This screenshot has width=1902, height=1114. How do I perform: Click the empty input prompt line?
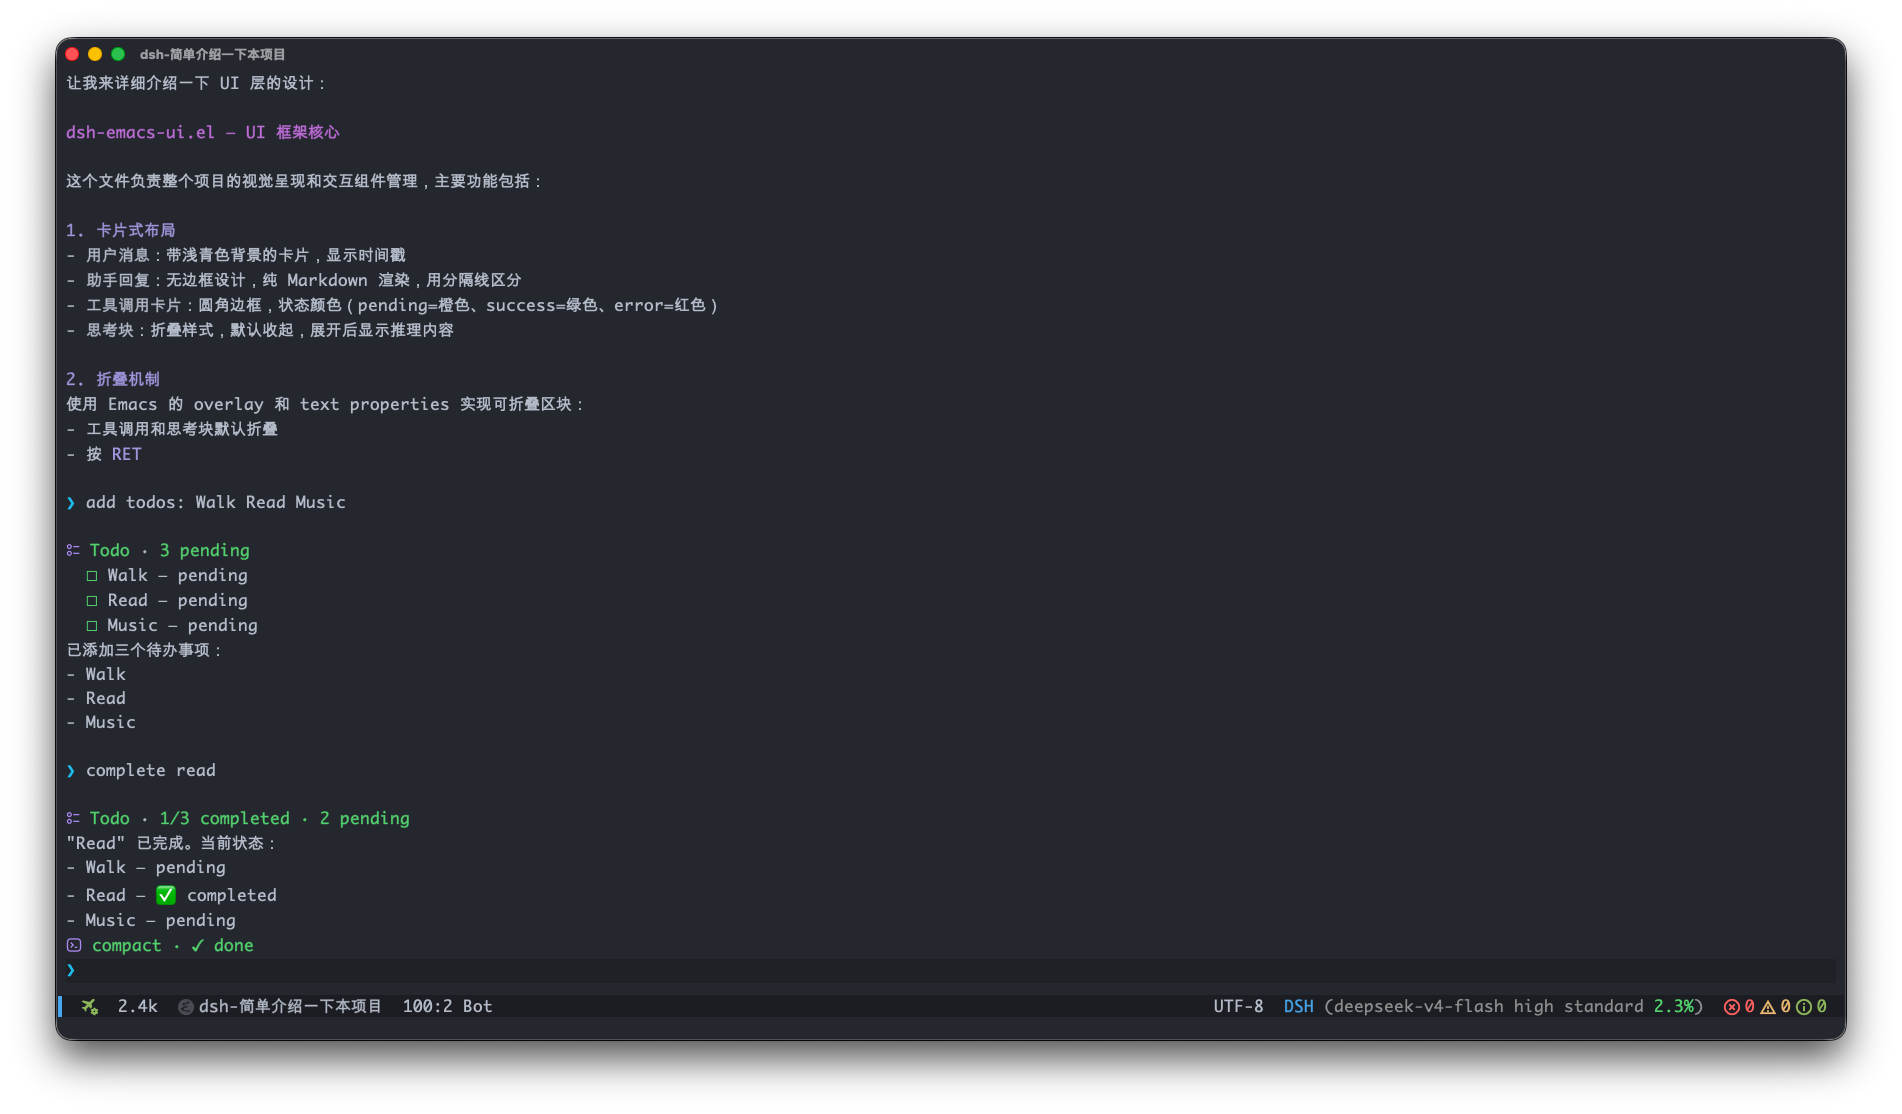click(x=950, y=970)
